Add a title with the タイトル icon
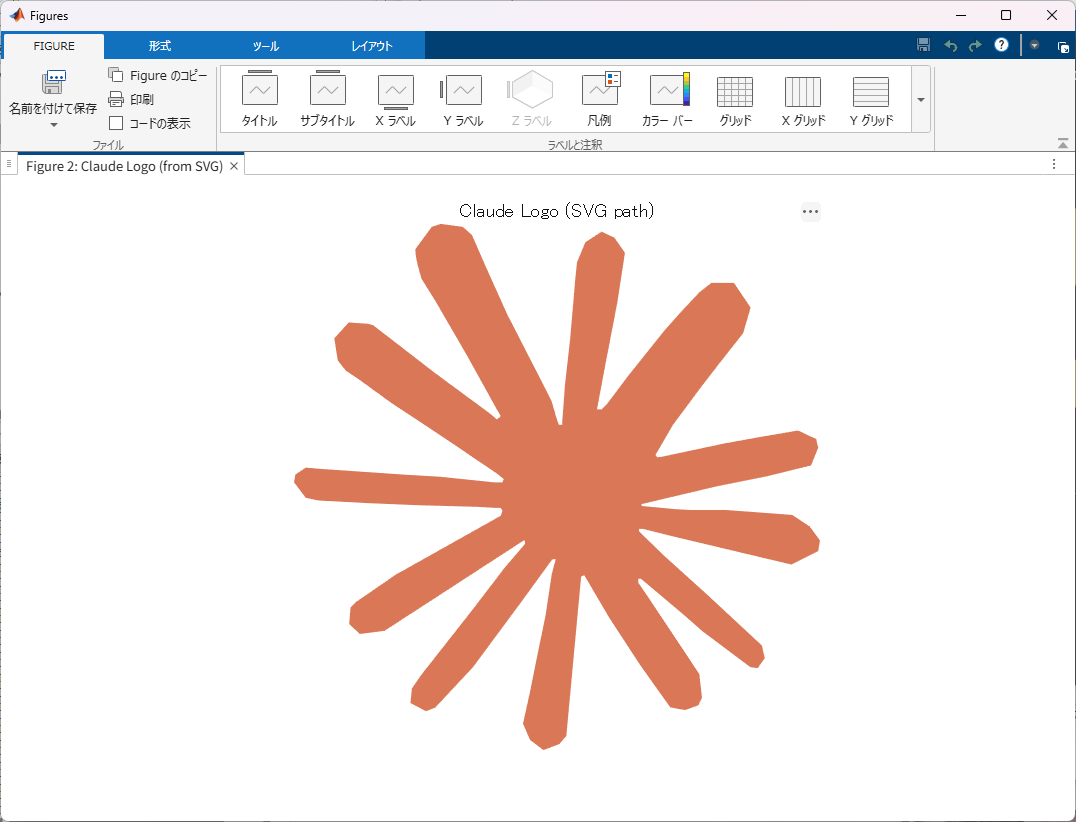The image size is (1076, 822). pyautogui.click(x=259, y=99)
